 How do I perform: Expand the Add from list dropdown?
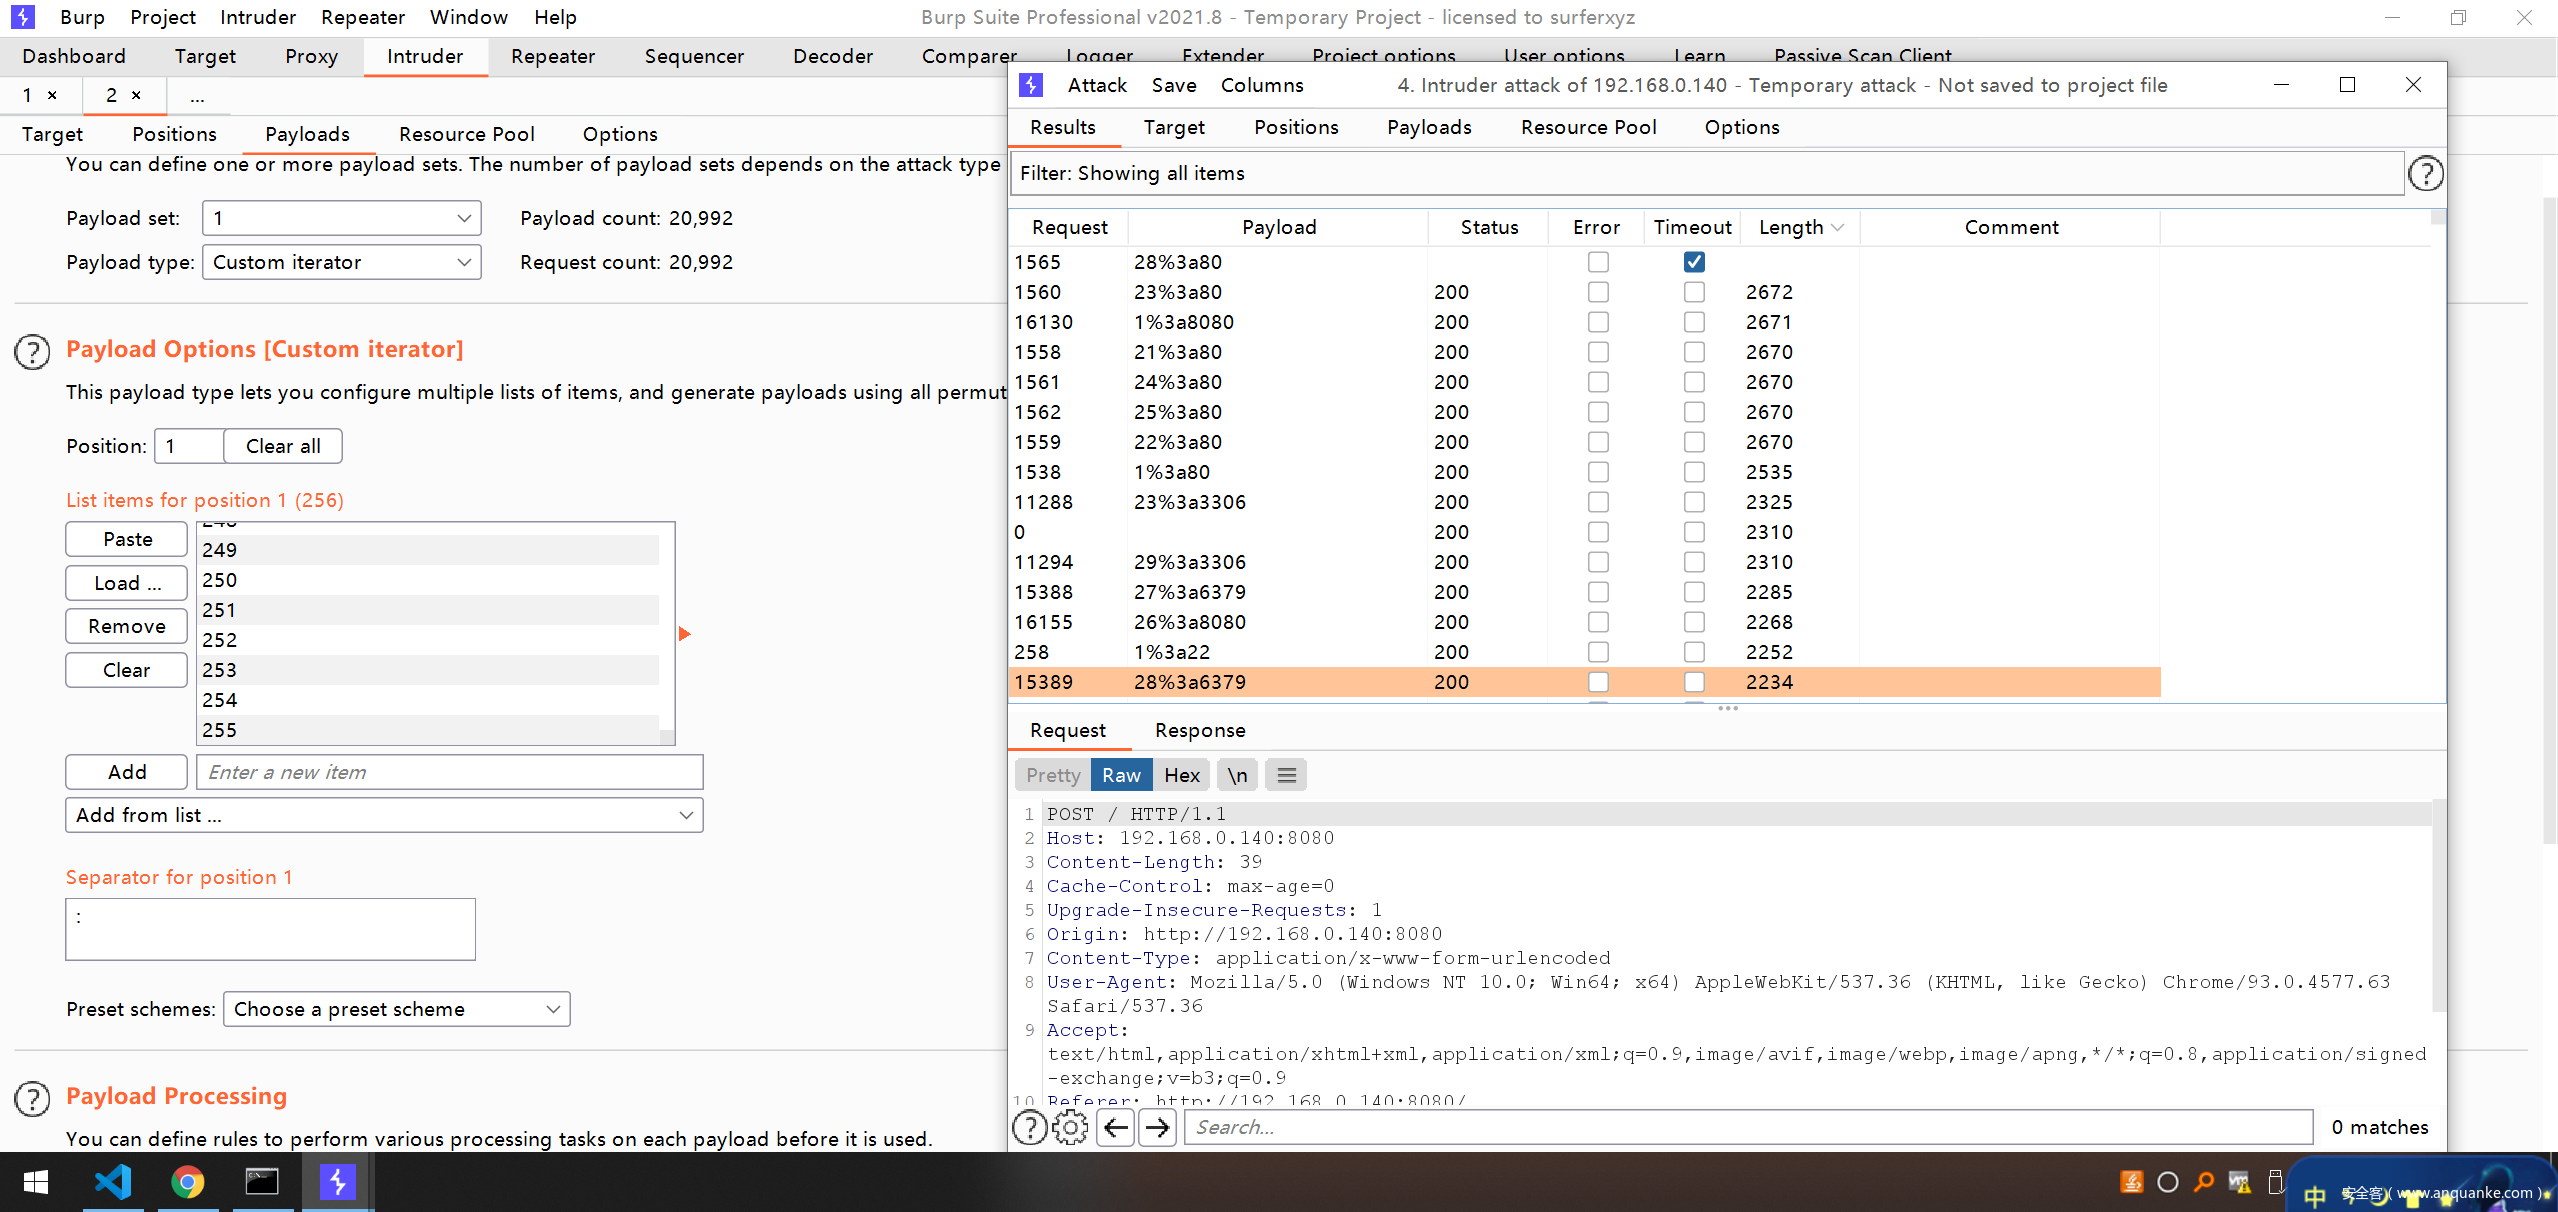tap(384, 815)
